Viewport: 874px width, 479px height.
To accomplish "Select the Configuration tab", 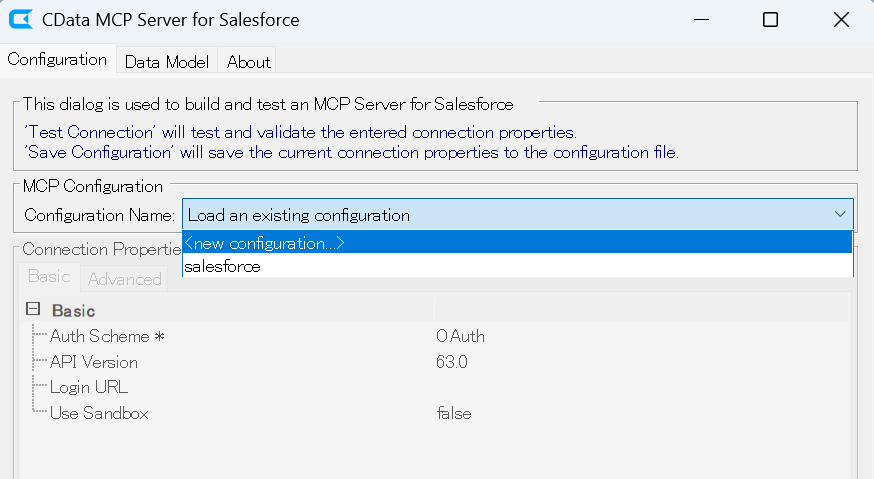I will [x=57, y=59].
